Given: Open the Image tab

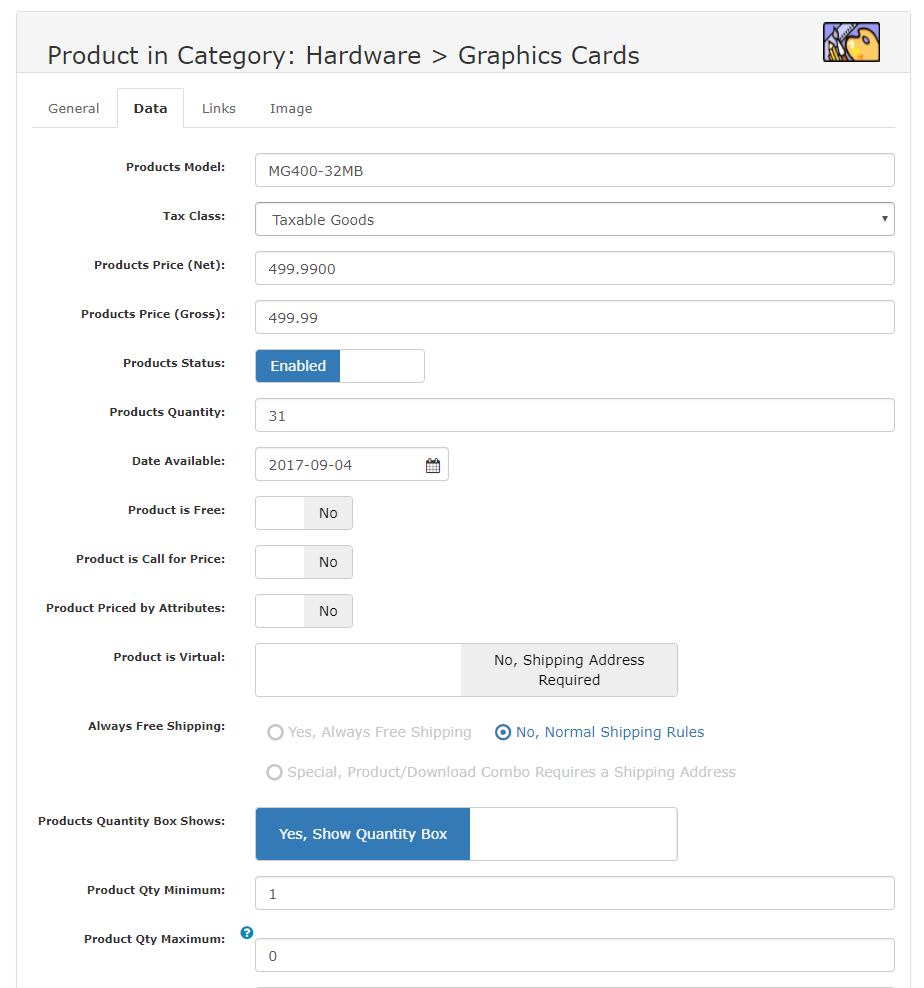Looking at the screenshot, I should (x=291, y=108).
